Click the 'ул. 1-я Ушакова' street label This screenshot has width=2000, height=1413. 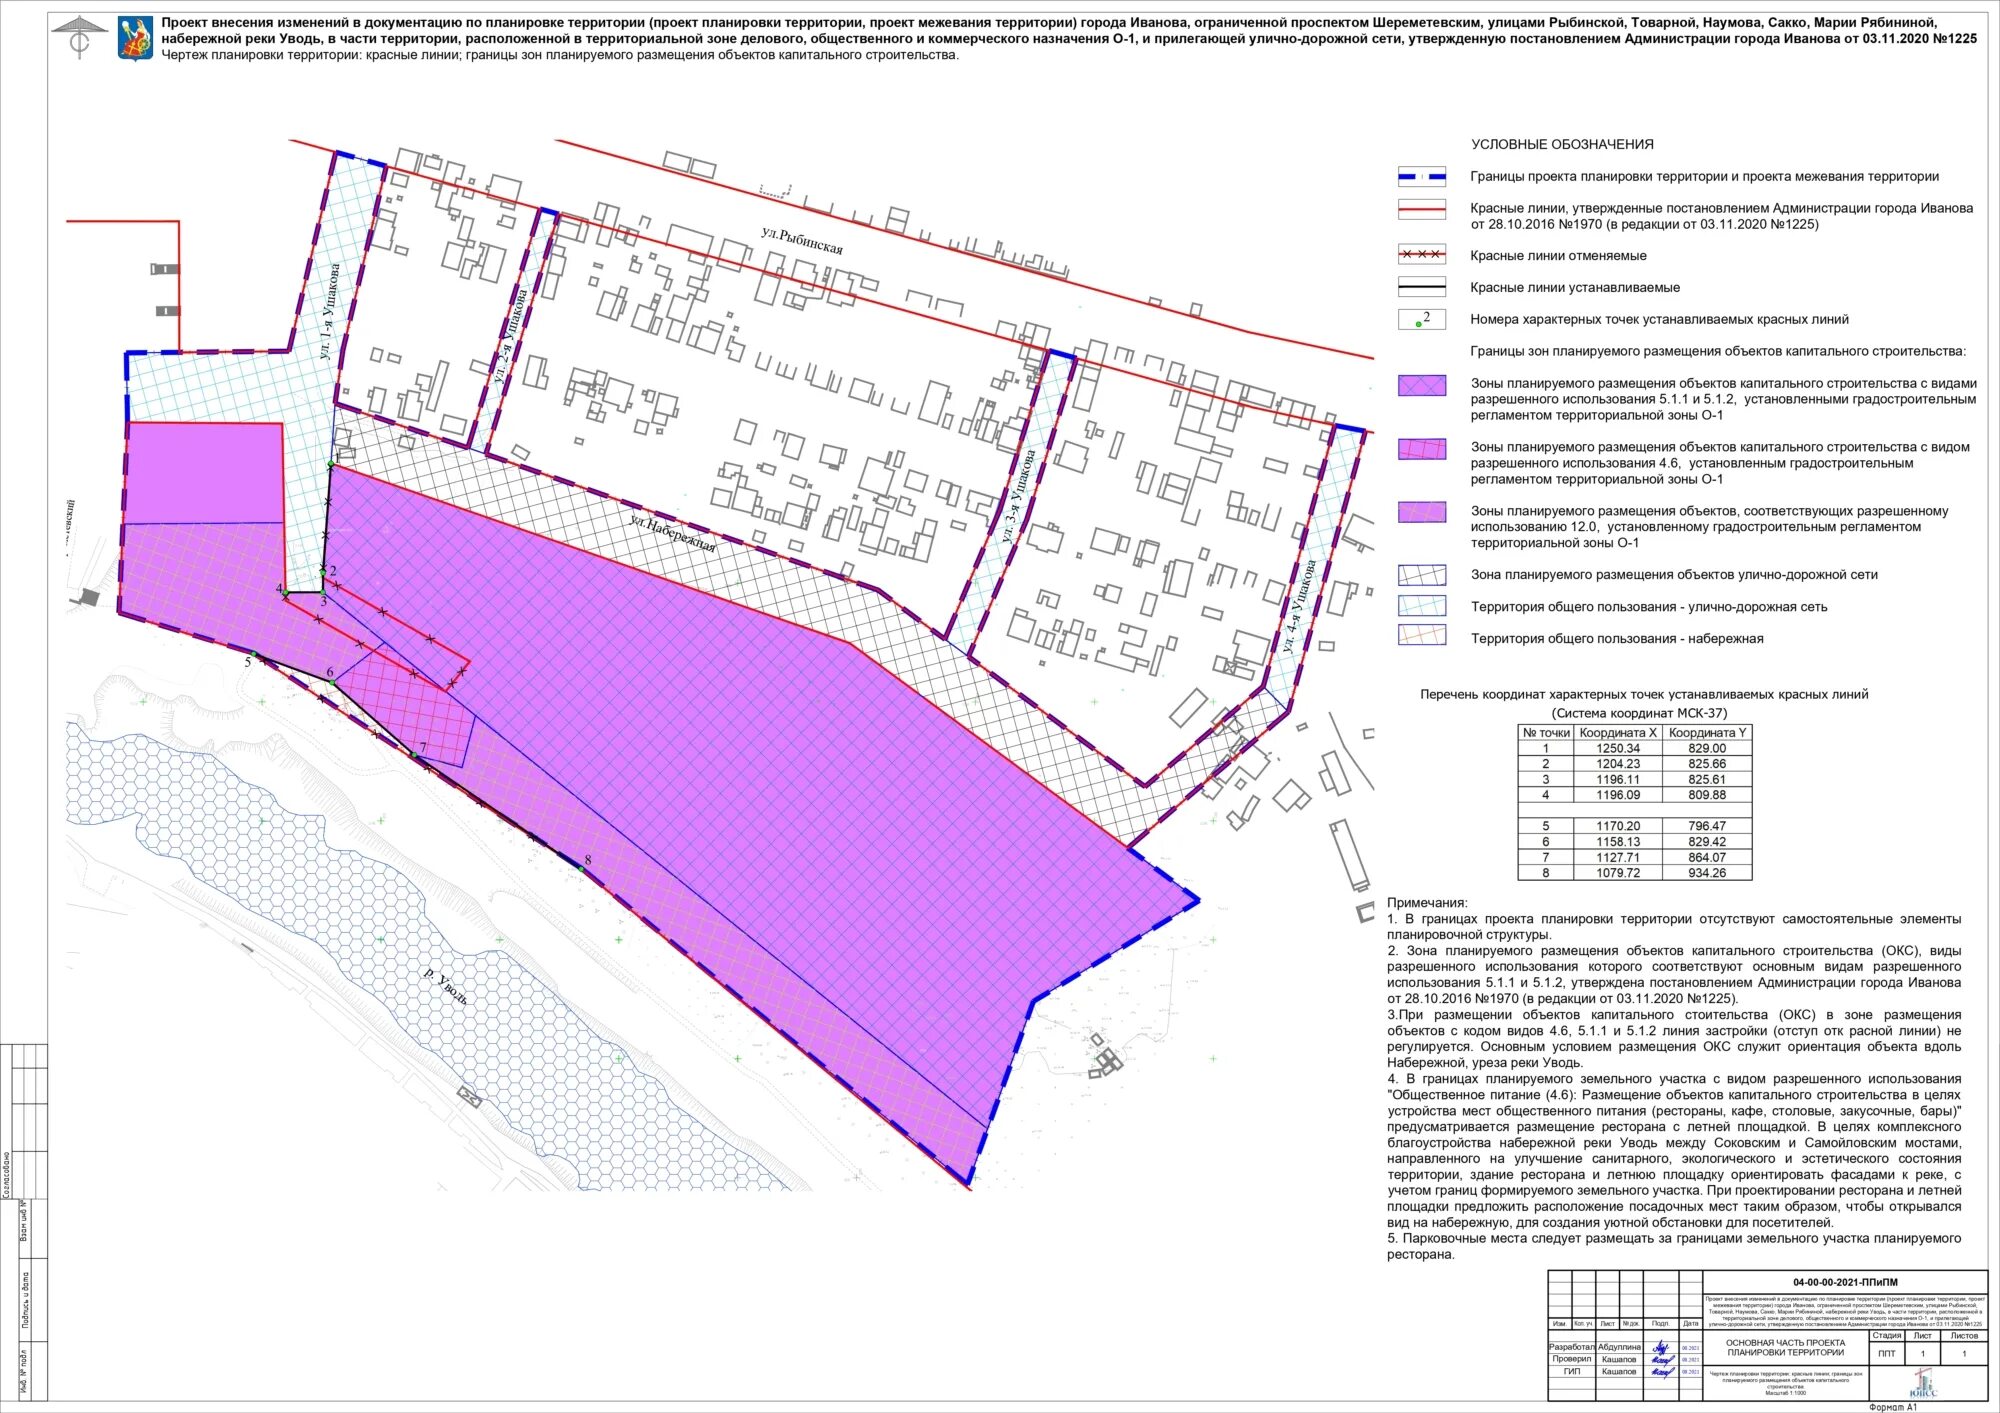click(x=329, y=311)
